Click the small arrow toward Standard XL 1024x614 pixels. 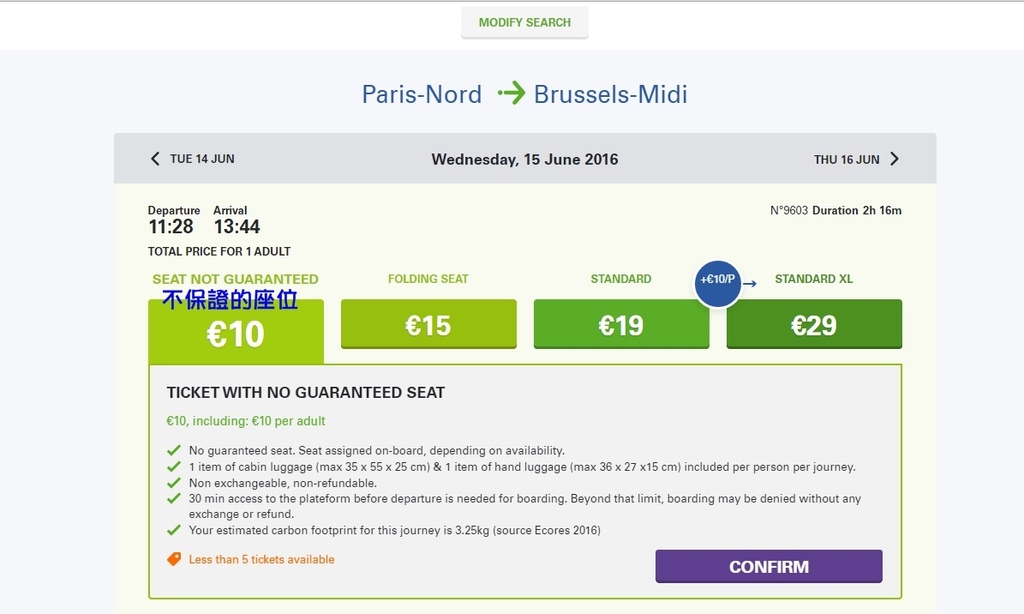[x=750, y=283]
